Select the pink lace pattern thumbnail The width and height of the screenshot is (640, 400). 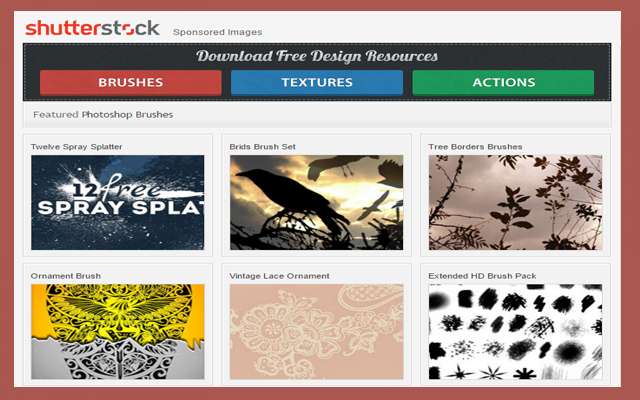click(316, 332)
